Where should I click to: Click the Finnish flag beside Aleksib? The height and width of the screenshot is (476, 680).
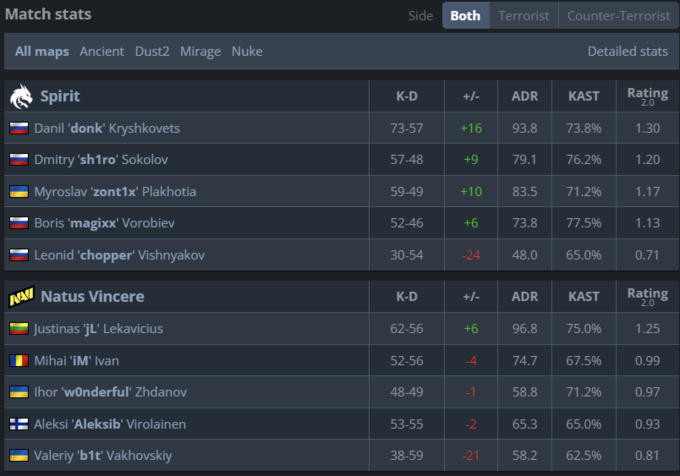[x=18, y=424]
